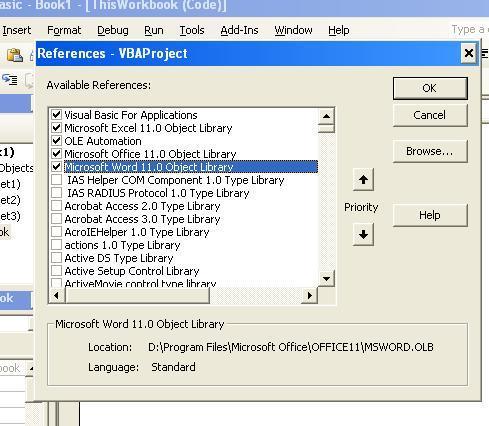489x426 pixels.
Task: Click the horizontal scrollbar thumb in list
Action: pos(137,295)
